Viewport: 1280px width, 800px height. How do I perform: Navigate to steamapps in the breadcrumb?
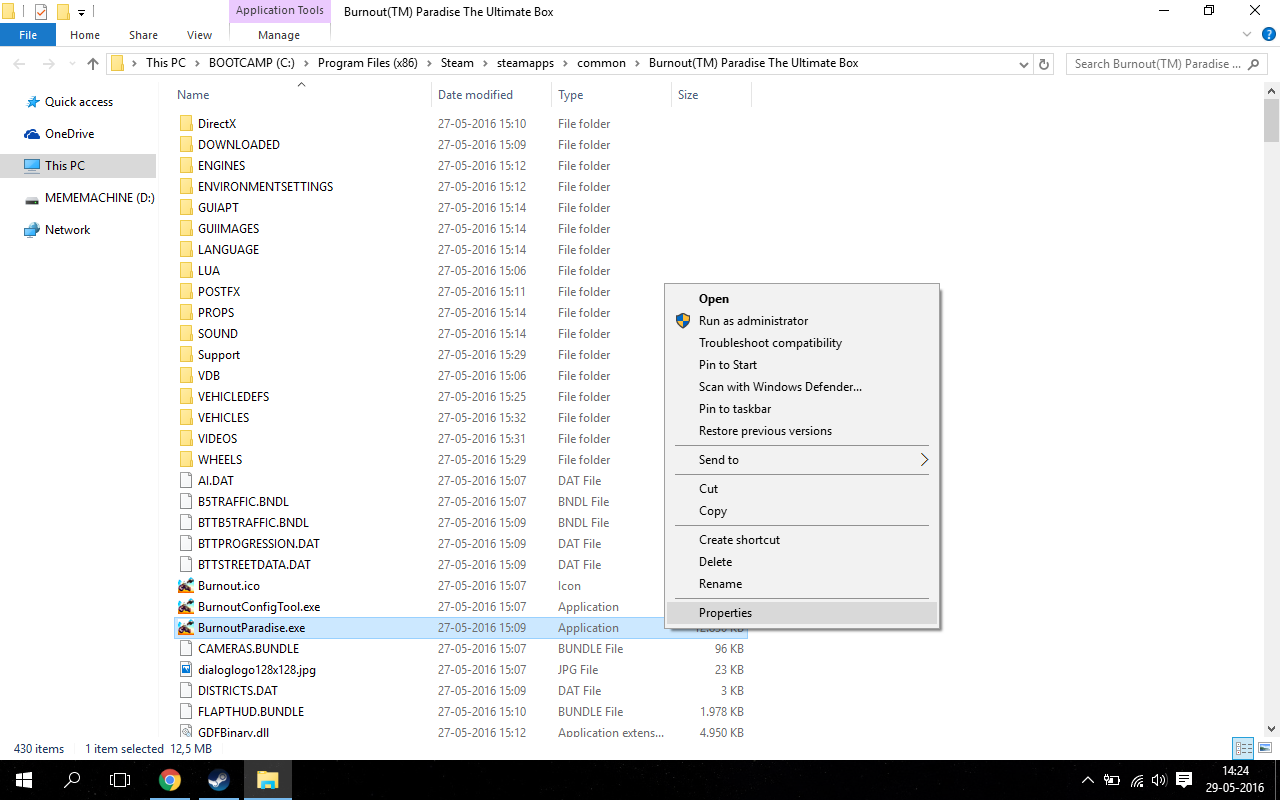pyautogui.click(x=527, y=63)
